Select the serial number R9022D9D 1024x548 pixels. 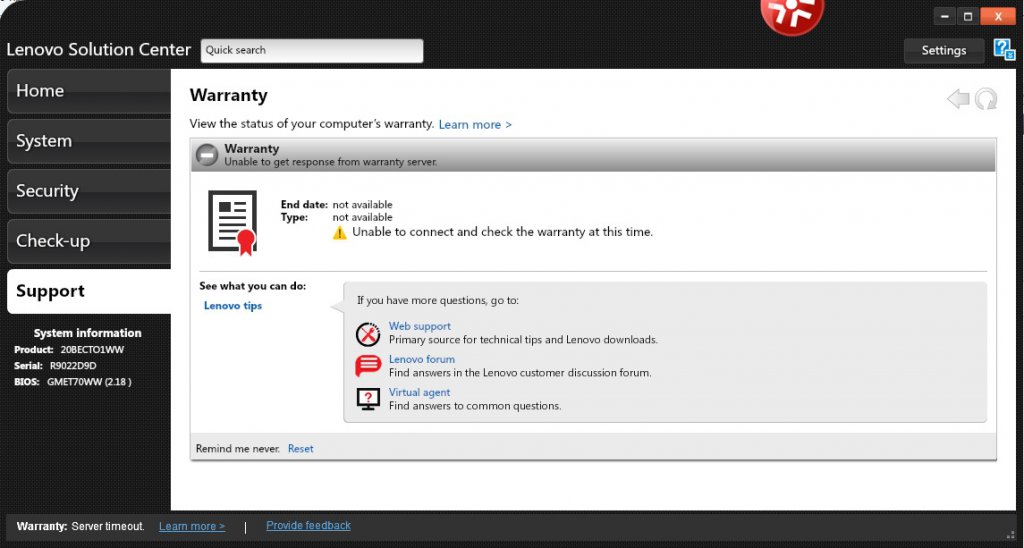tap(73, 366)
